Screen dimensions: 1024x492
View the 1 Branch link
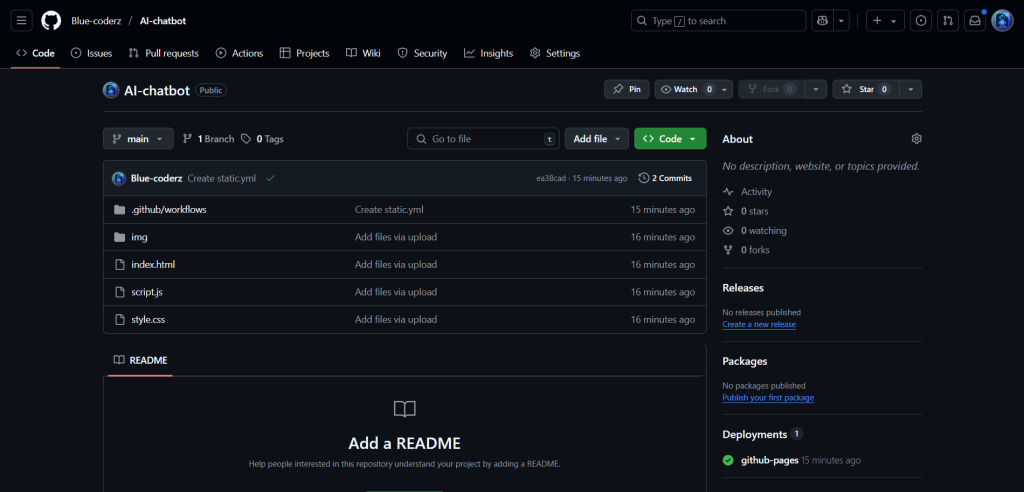(x=208, y=139)
